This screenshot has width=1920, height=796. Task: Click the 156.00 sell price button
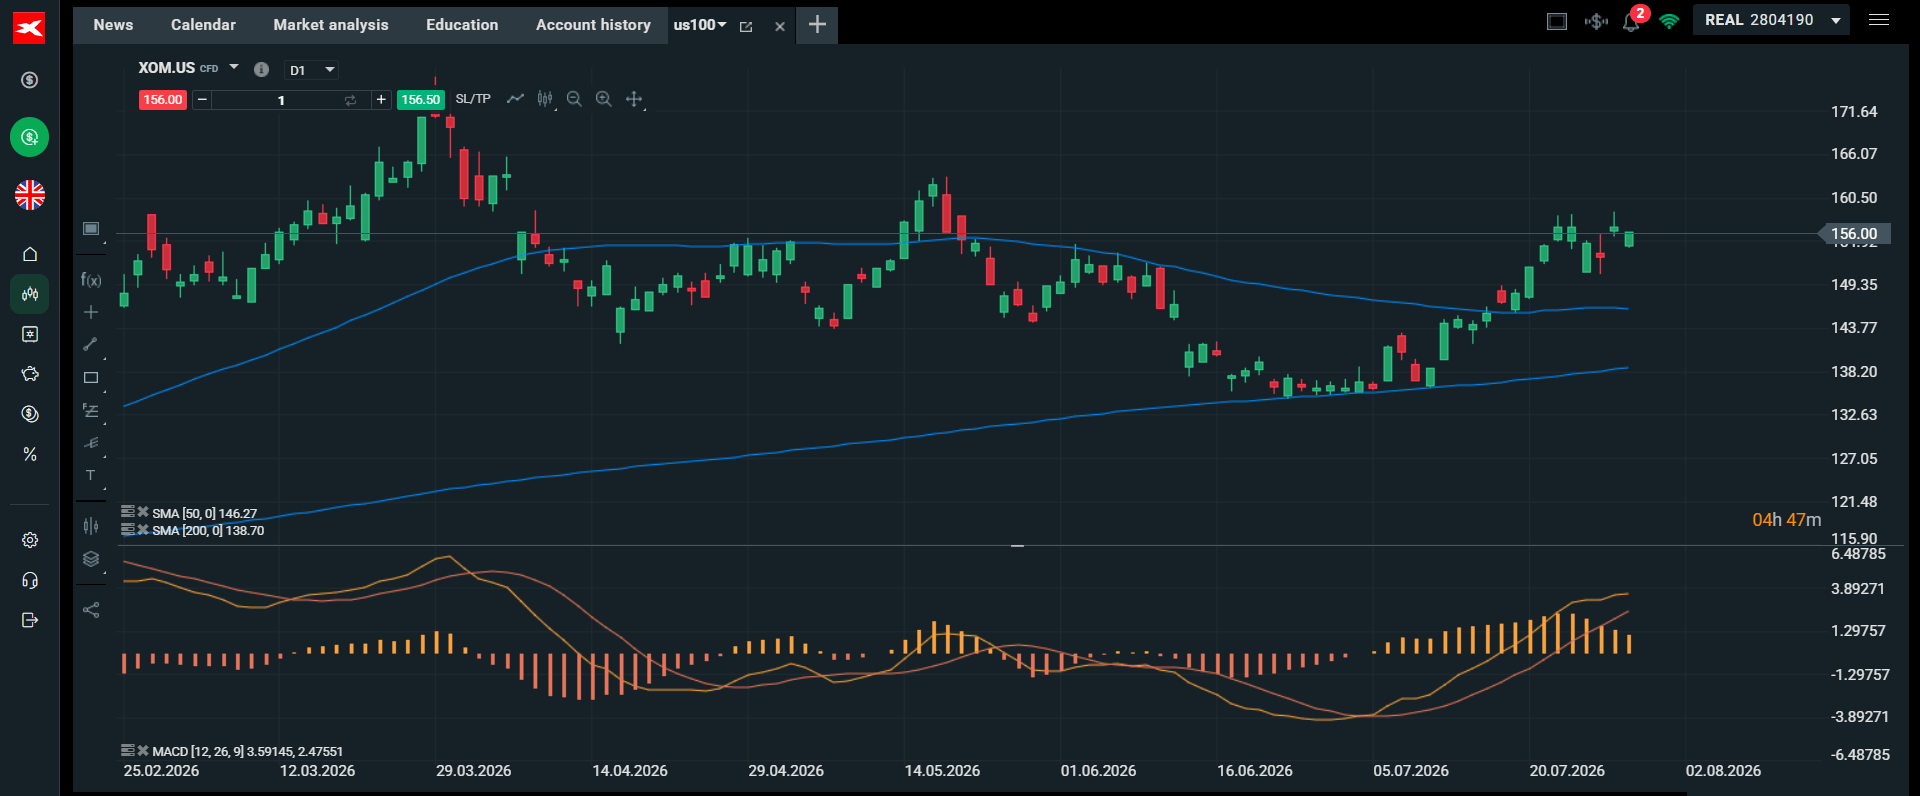163,100
